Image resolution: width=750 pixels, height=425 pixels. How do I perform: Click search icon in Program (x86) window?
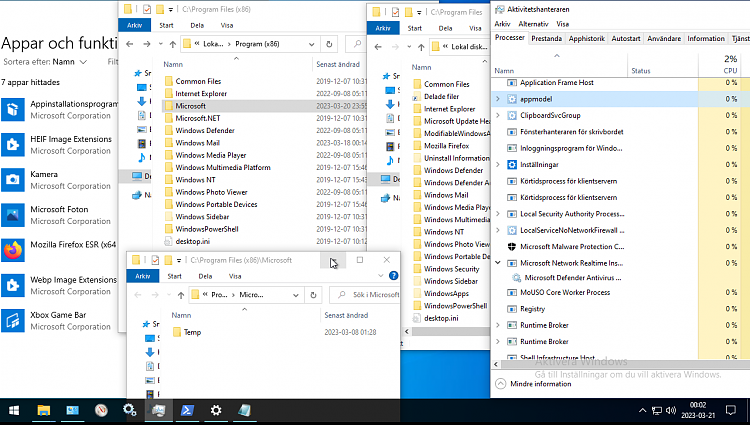(x=357, y=44)
